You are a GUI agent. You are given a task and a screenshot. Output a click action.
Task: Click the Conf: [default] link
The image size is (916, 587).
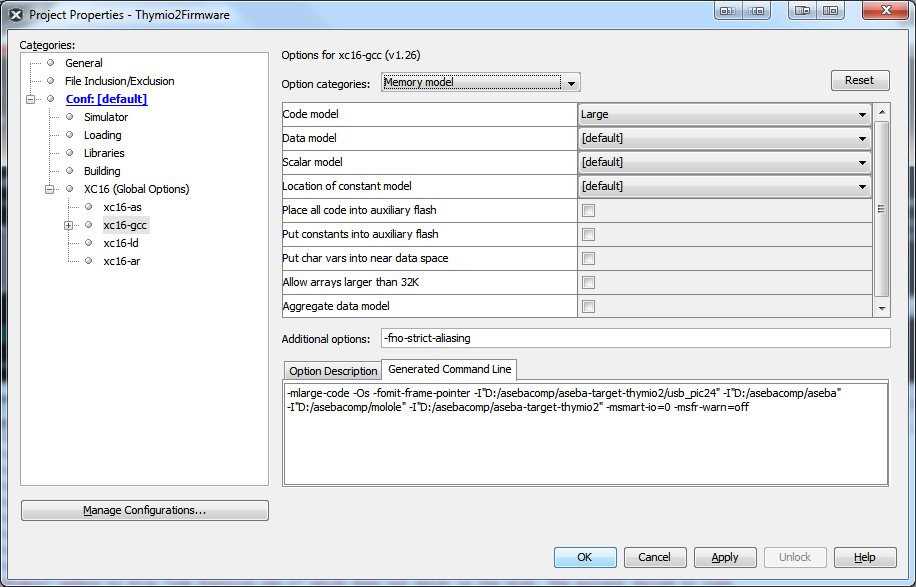coord(106,99)
